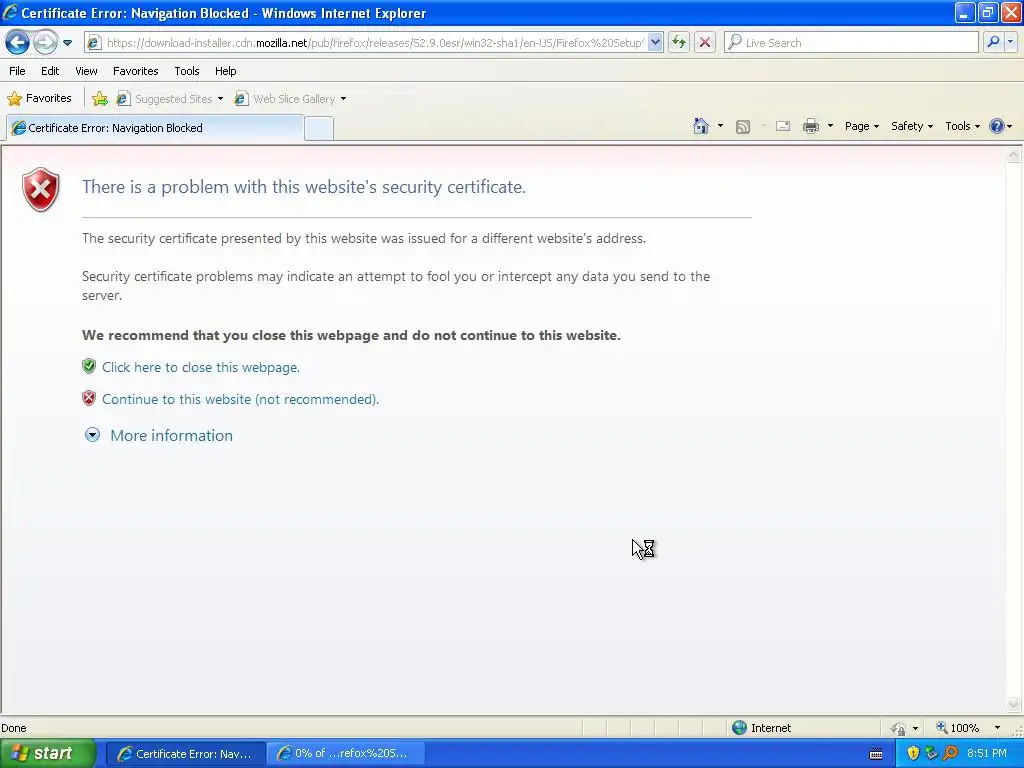Click the Print icon

[x=810, y=126]
